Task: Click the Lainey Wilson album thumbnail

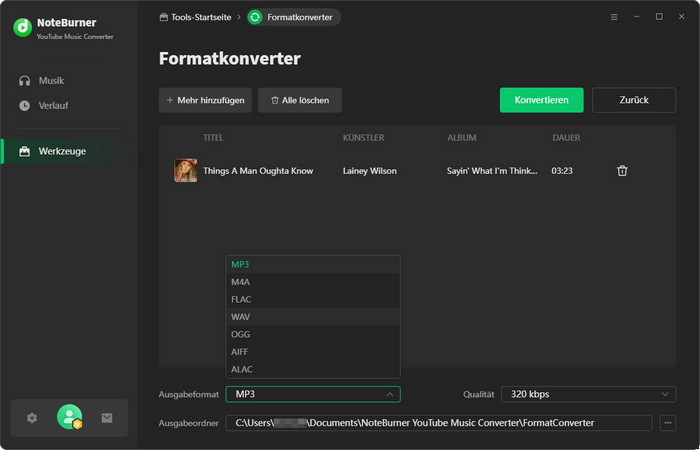Action: pos(185,171)
